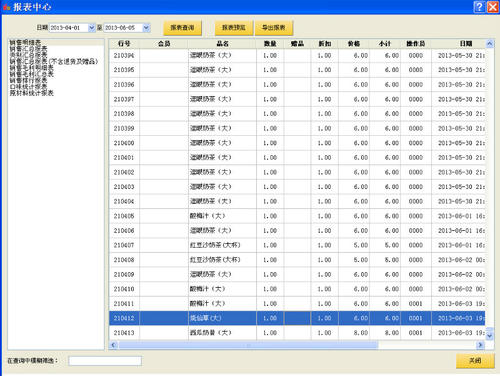Click the 日期 column header
The height and width of the screenshot is (376, 500).
pyautogui.click(x=466, y=44)
